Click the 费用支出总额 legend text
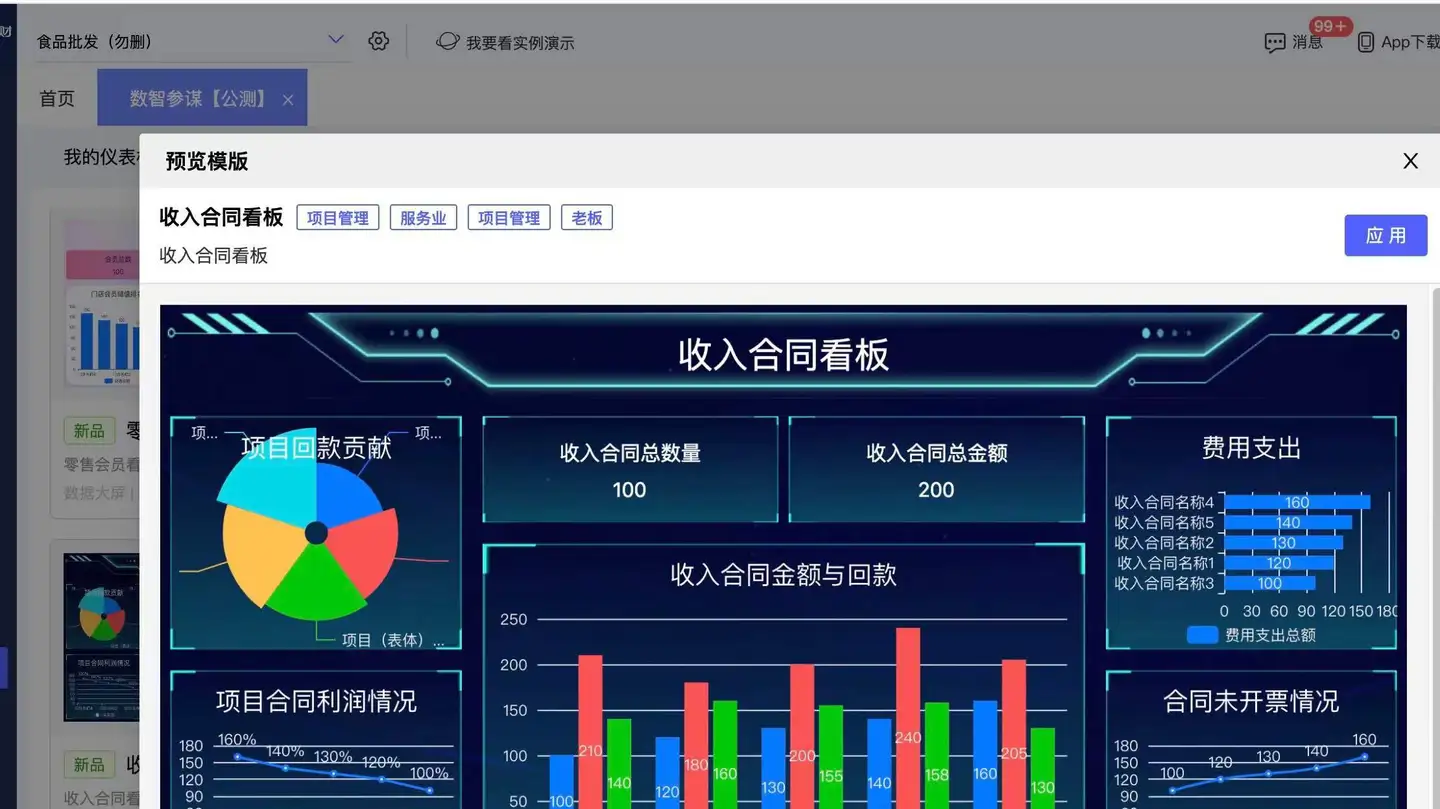This screenshot has height=809, width=1440. point(1271,635)
